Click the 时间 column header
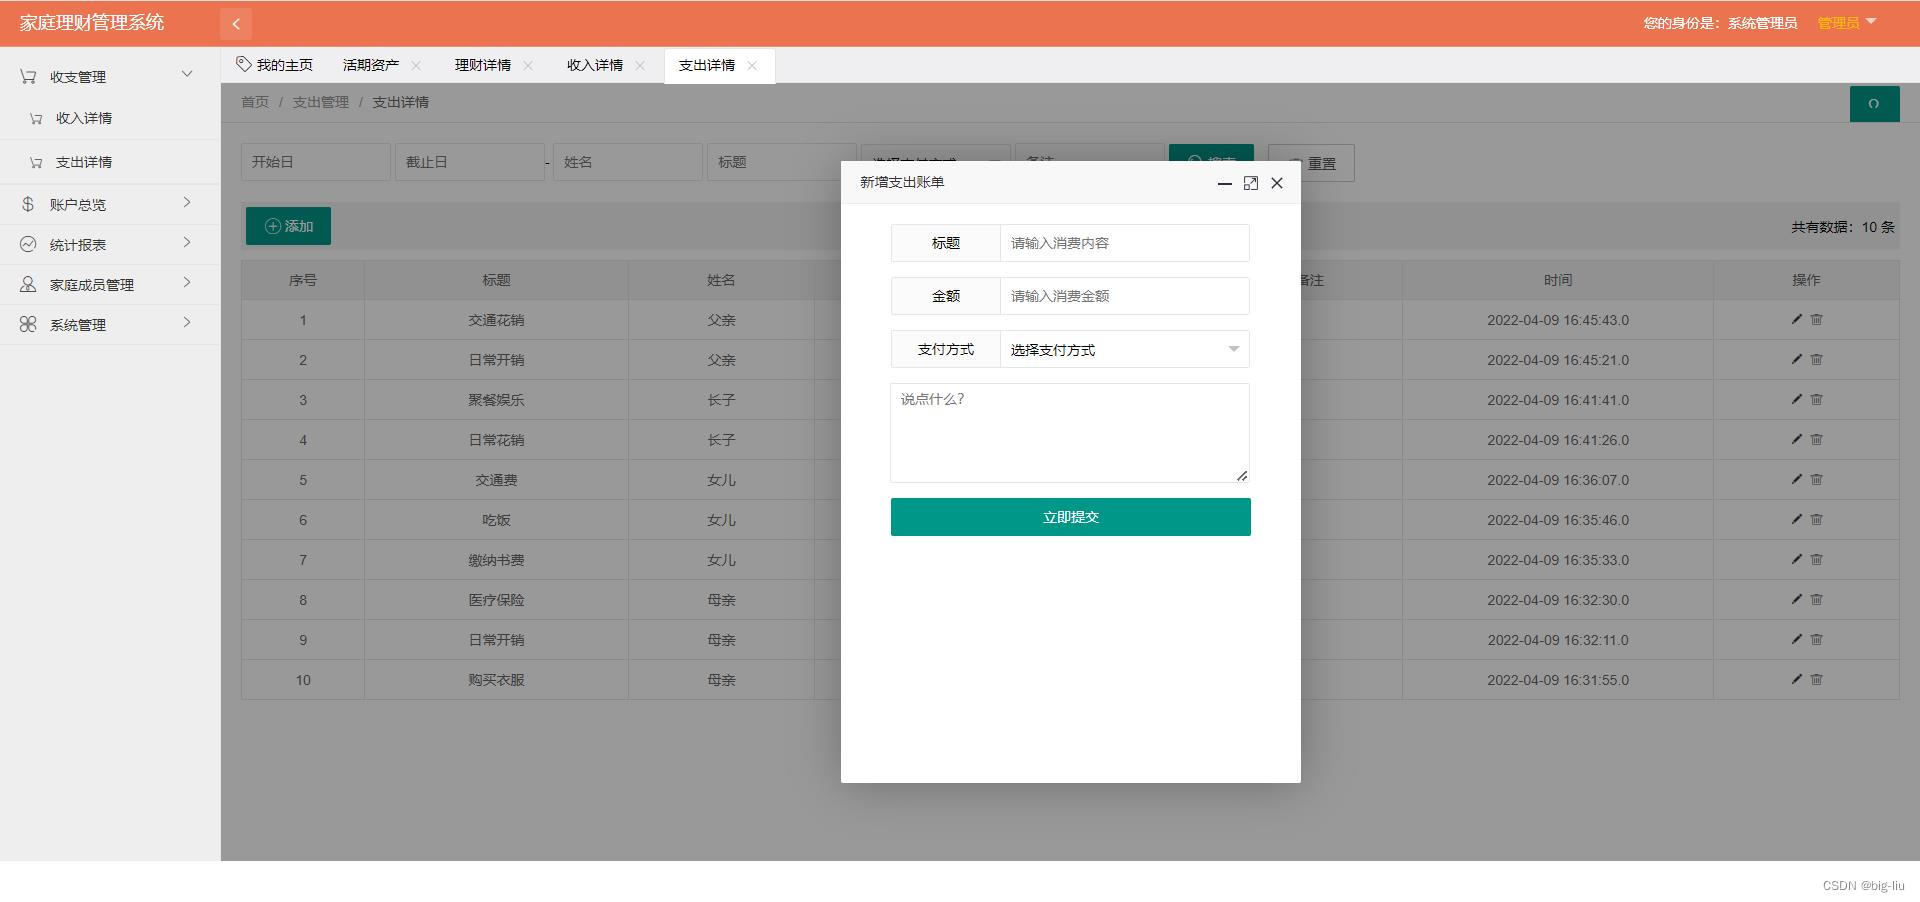 coord(1557,280)
